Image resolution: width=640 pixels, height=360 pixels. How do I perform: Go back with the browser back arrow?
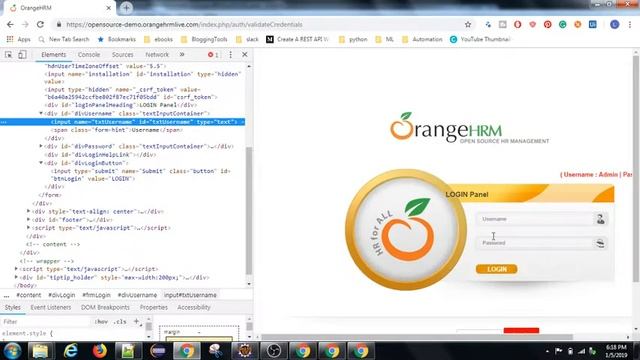tap(10, 24)
